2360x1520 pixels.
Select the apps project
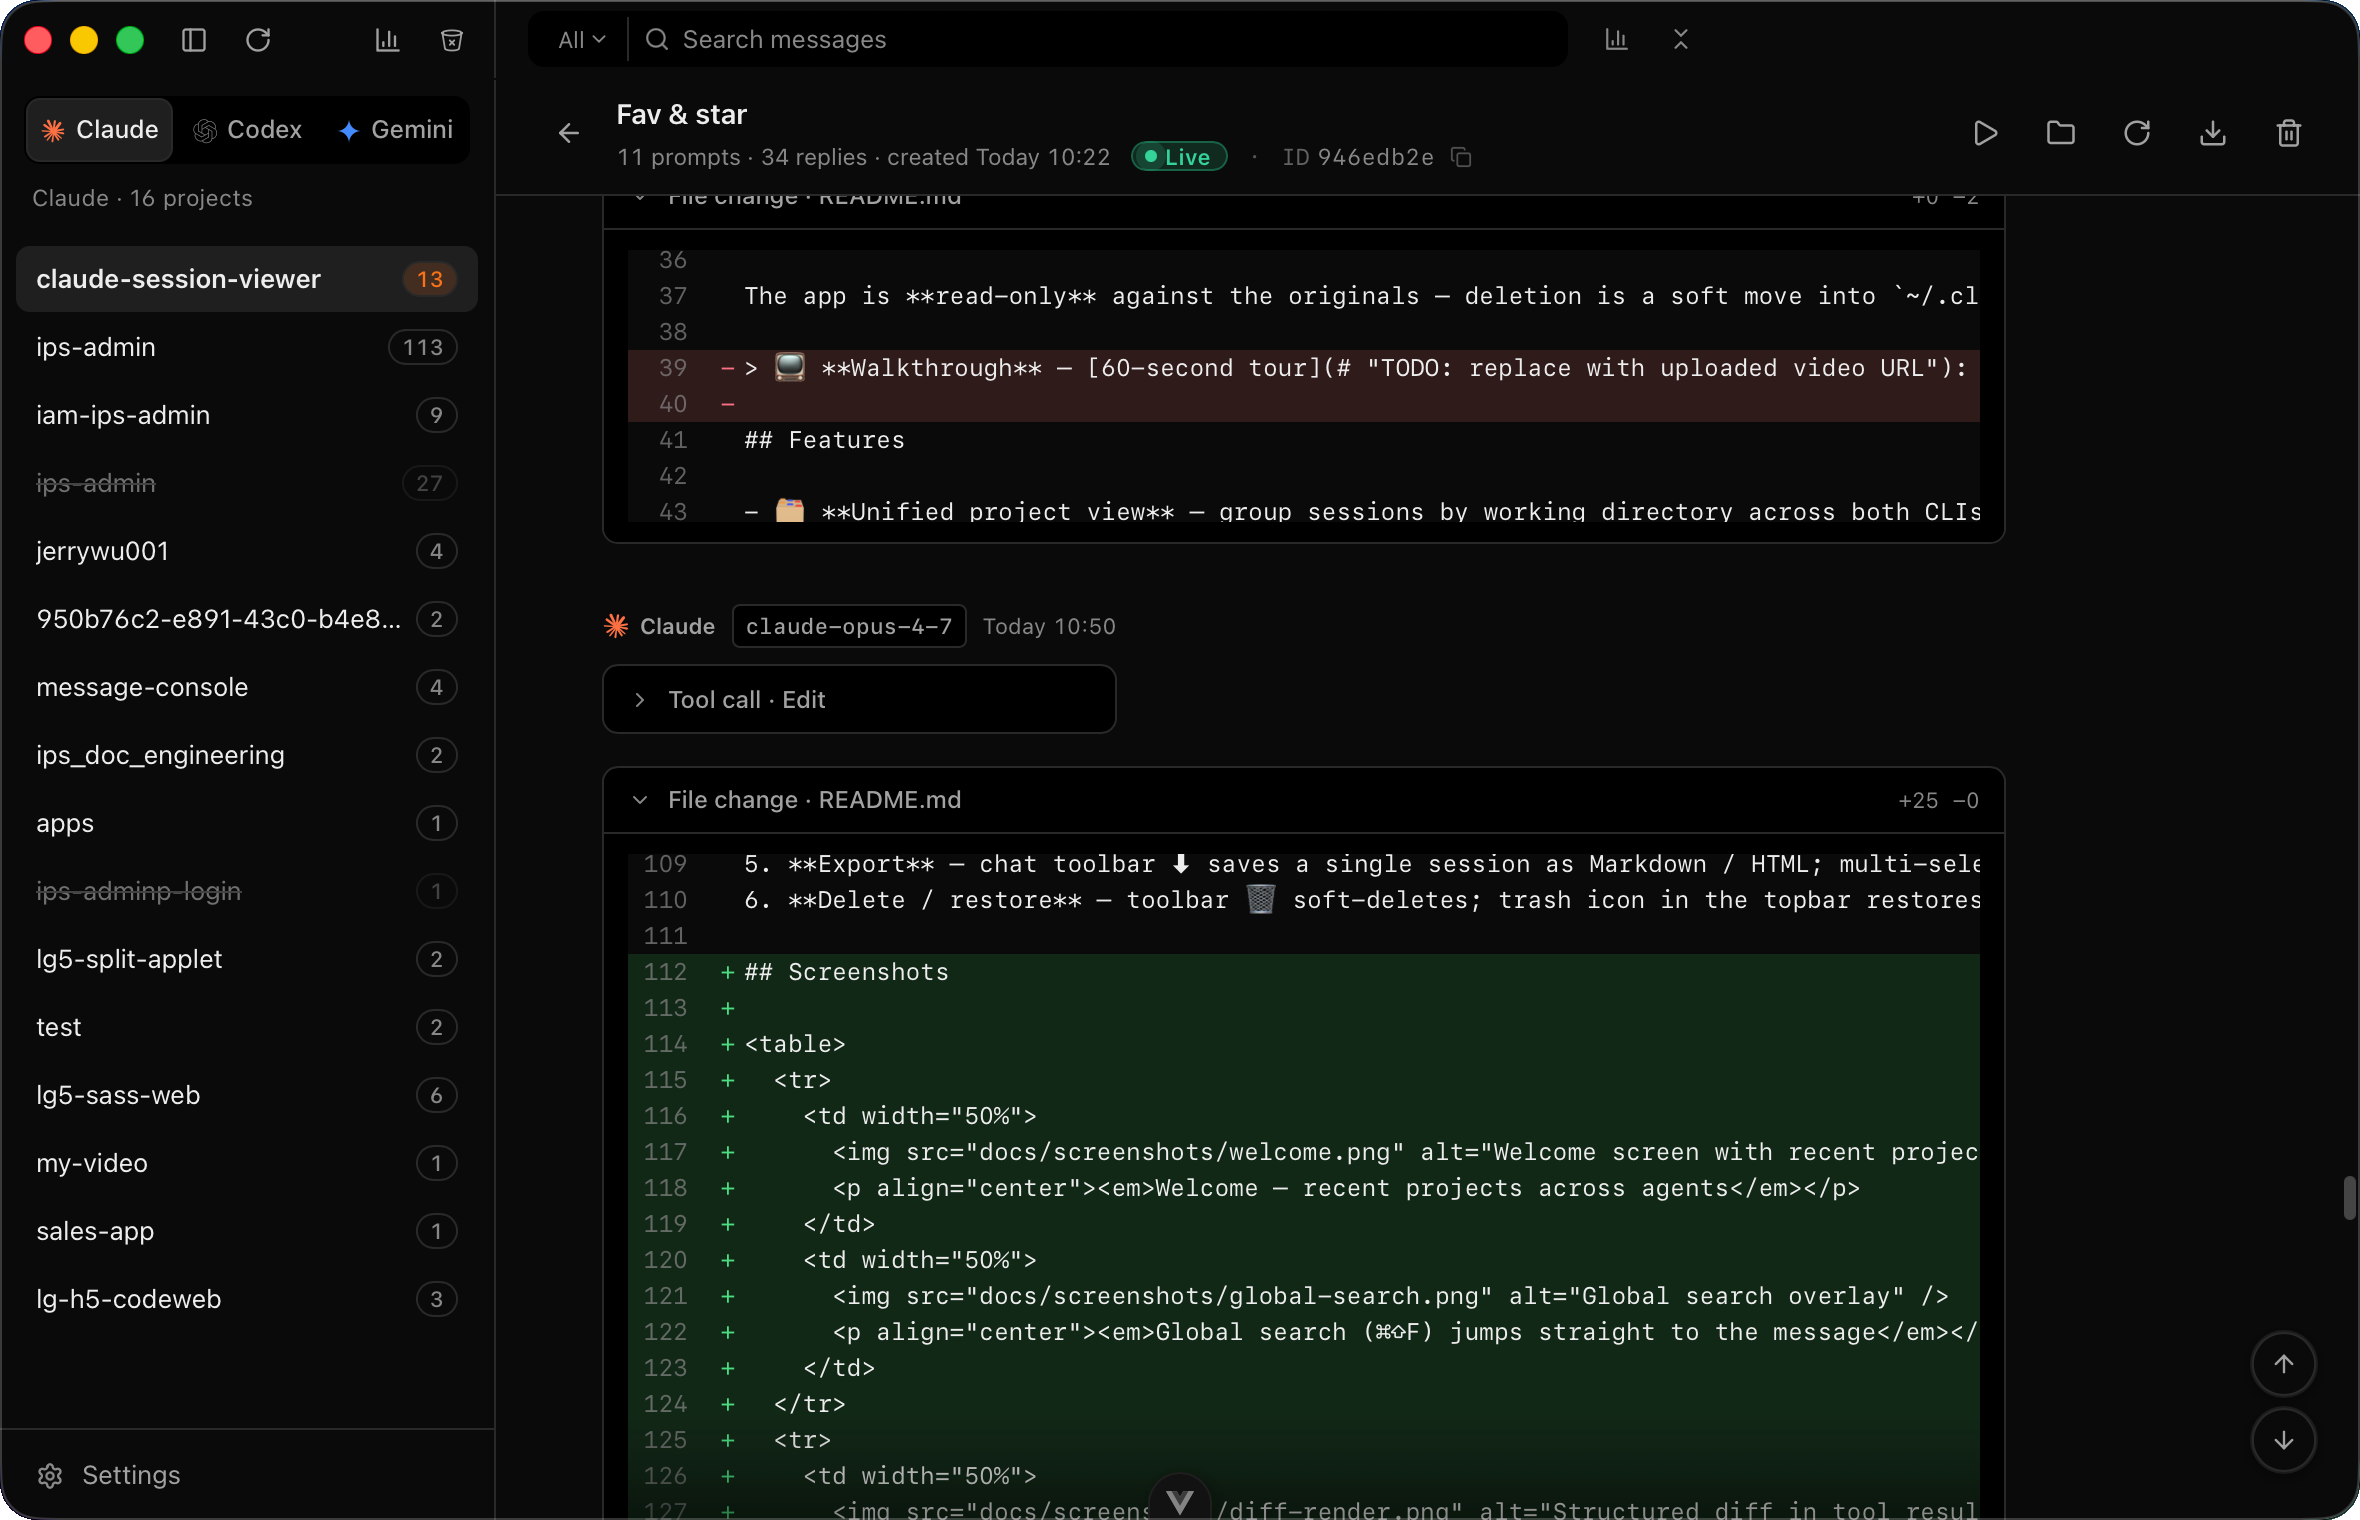click(x=247, y=823)
